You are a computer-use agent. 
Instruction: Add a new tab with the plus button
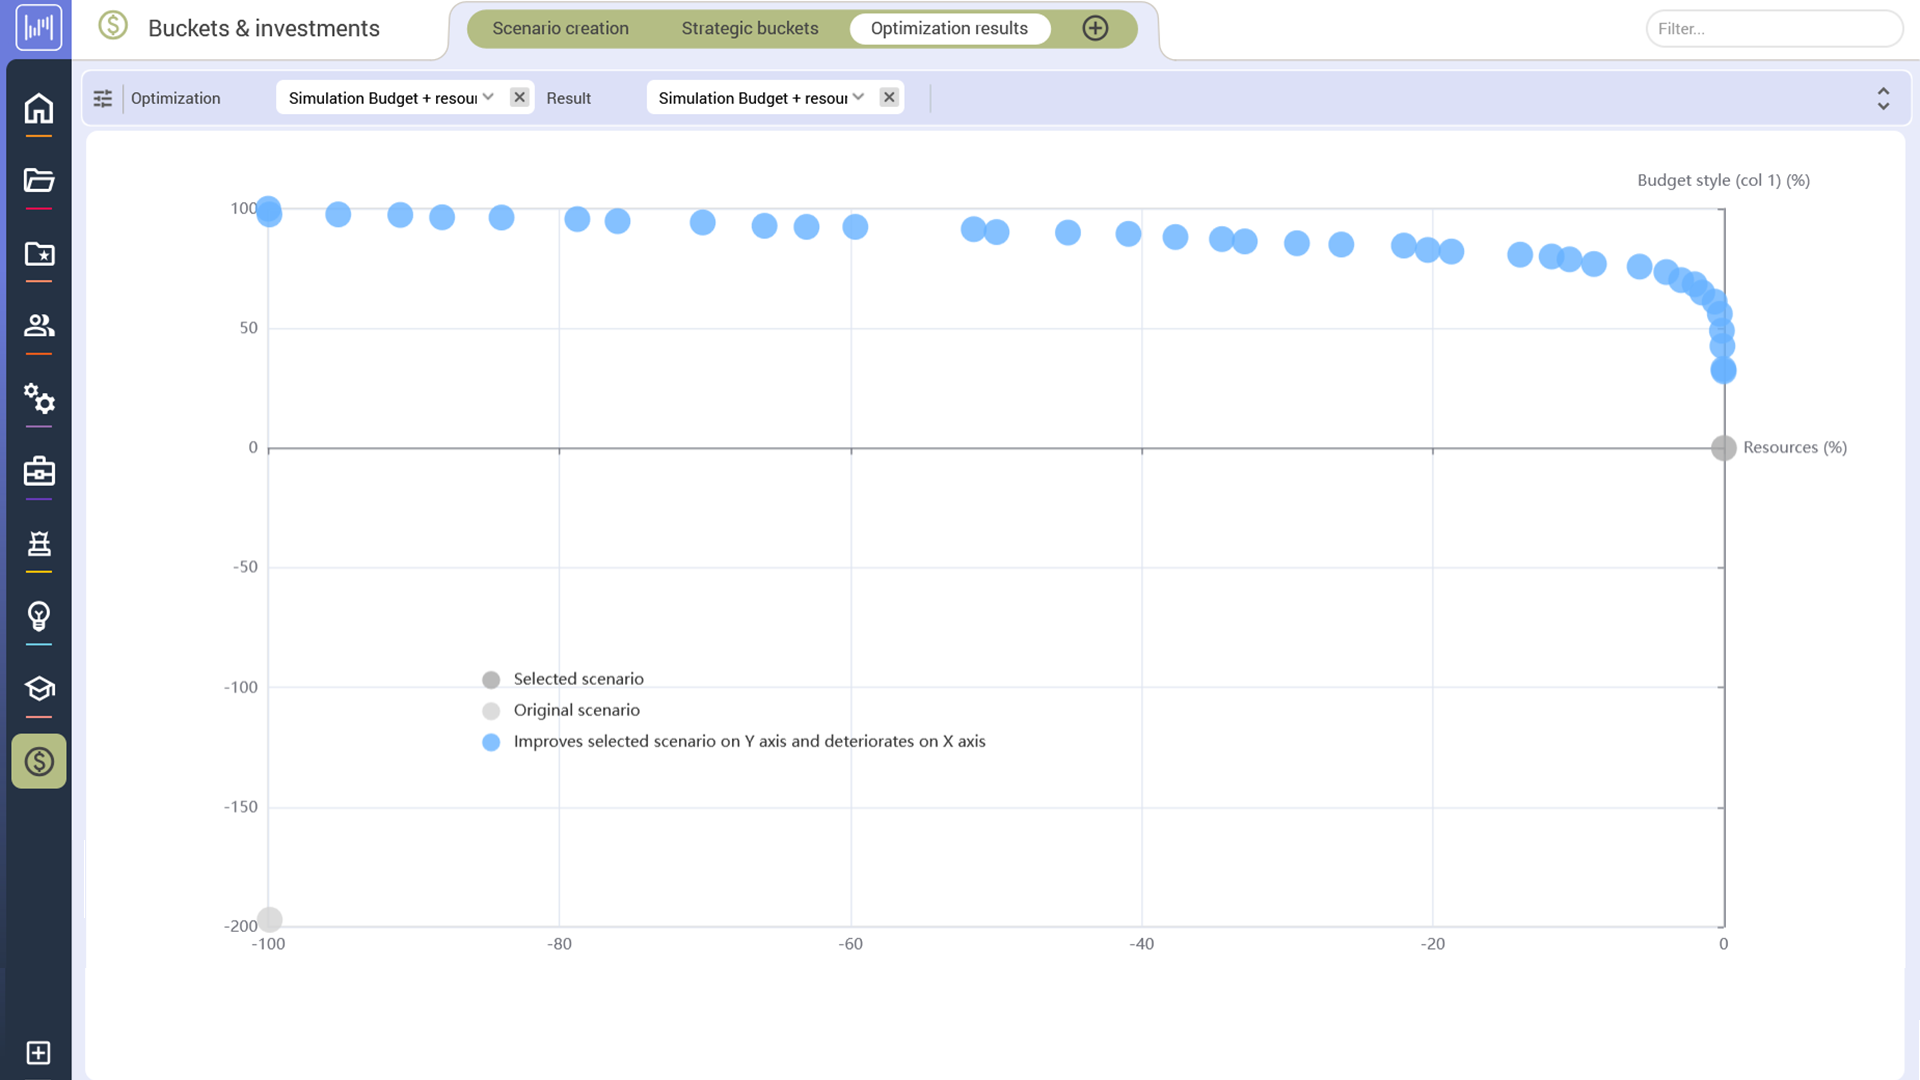1095,28
